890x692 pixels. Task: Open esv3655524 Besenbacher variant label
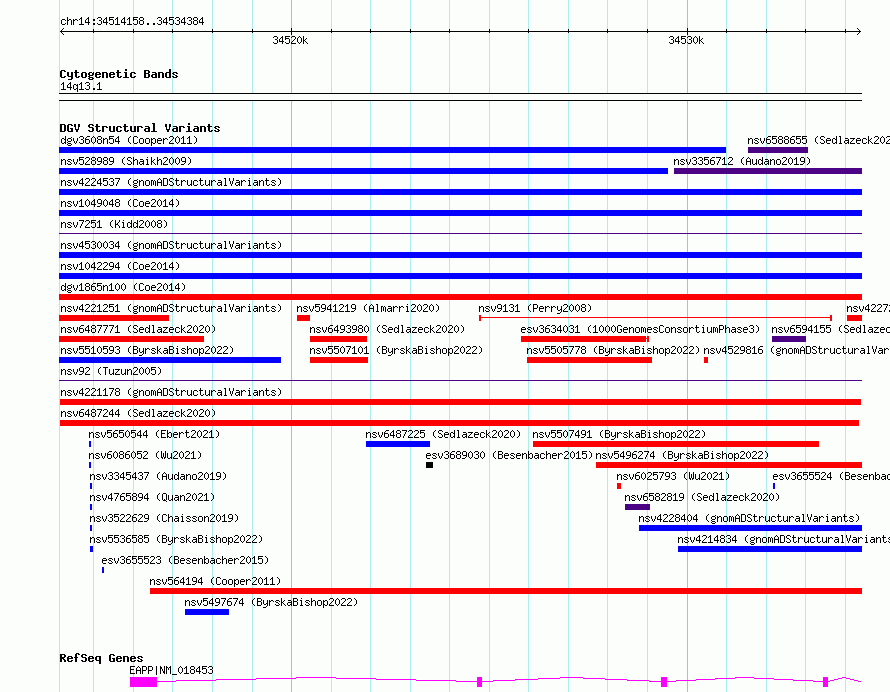(x=831, y=476)
